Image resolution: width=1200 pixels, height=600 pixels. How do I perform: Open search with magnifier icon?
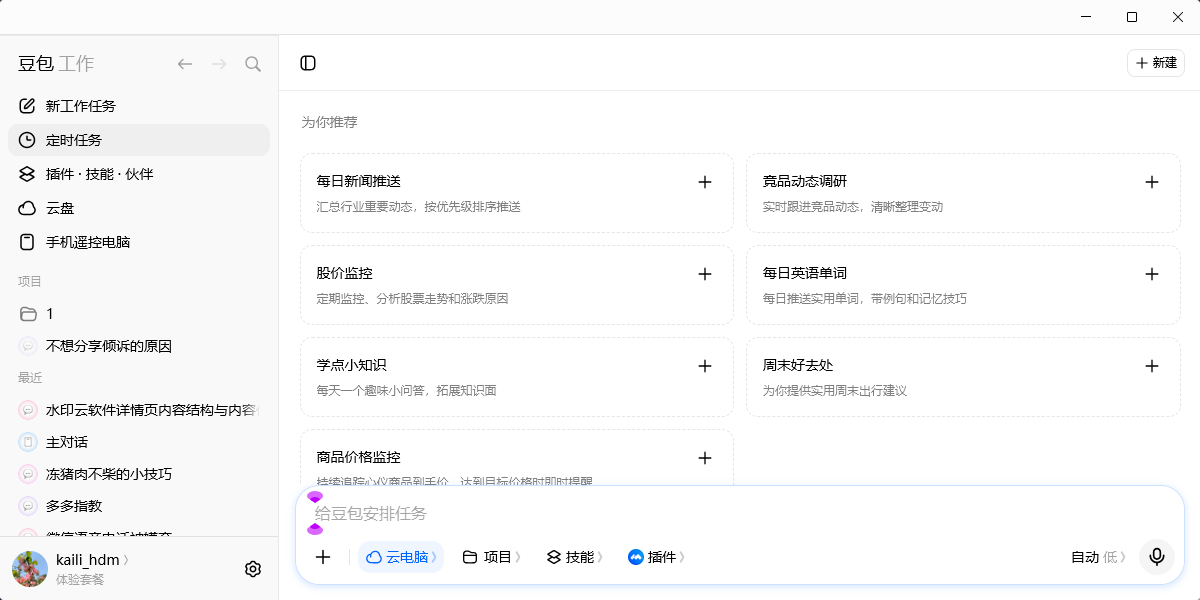pos(253,64)
